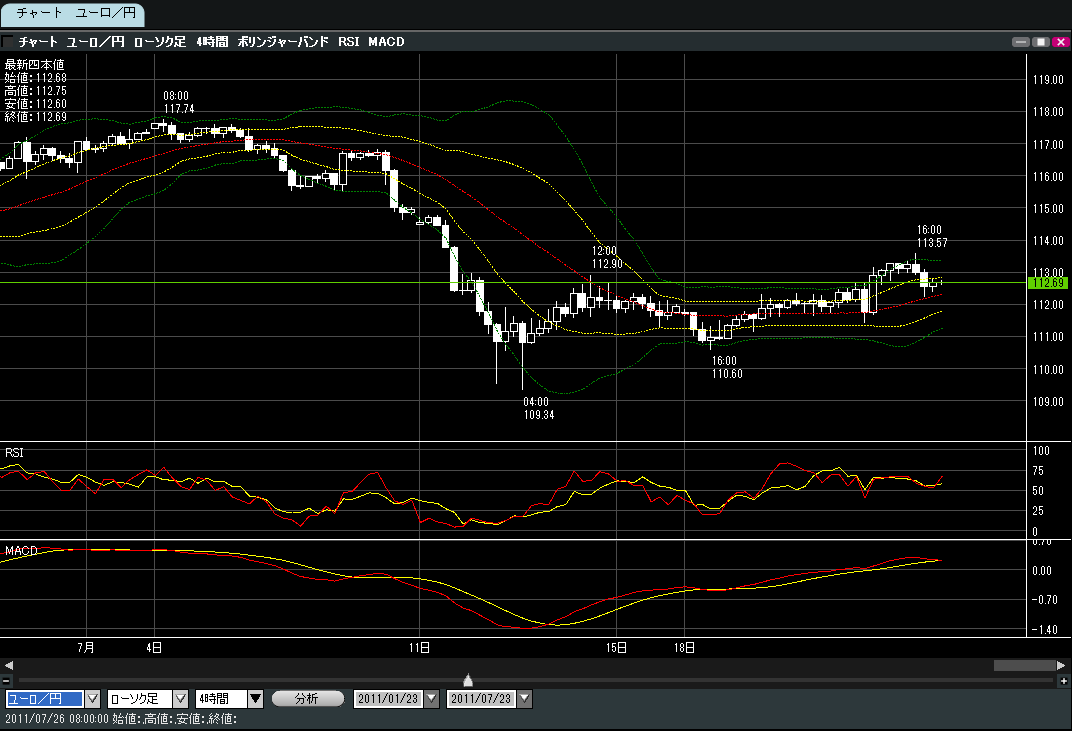Viewport: 1072px width, 731px height.
Task: Zoom out using the minus icon
Action: 6,681
